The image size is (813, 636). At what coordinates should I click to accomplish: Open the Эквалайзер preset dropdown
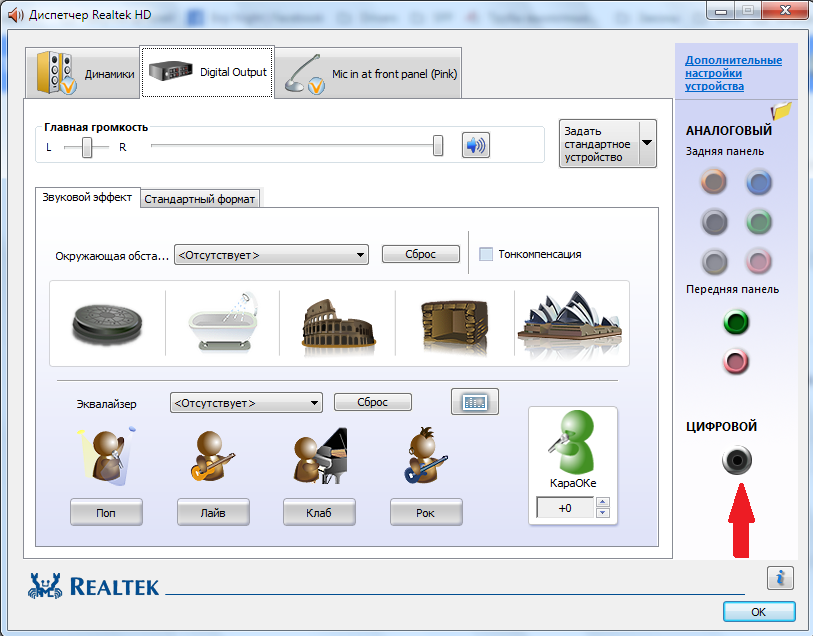(246, 403)
